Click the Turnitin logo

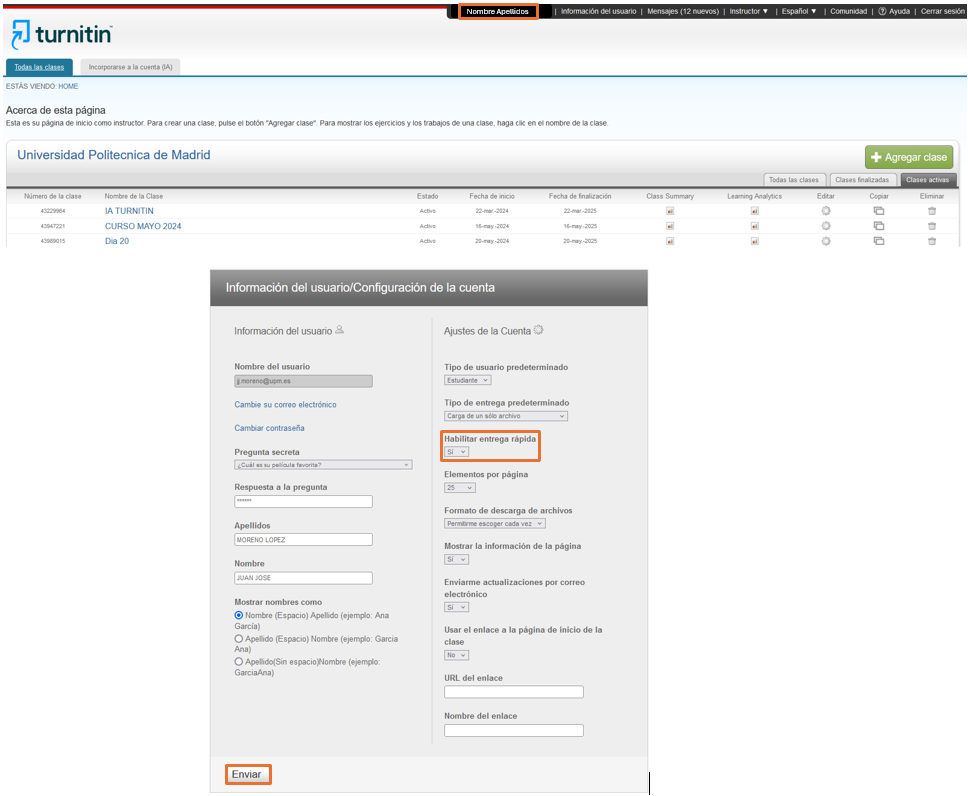point(62,35)
